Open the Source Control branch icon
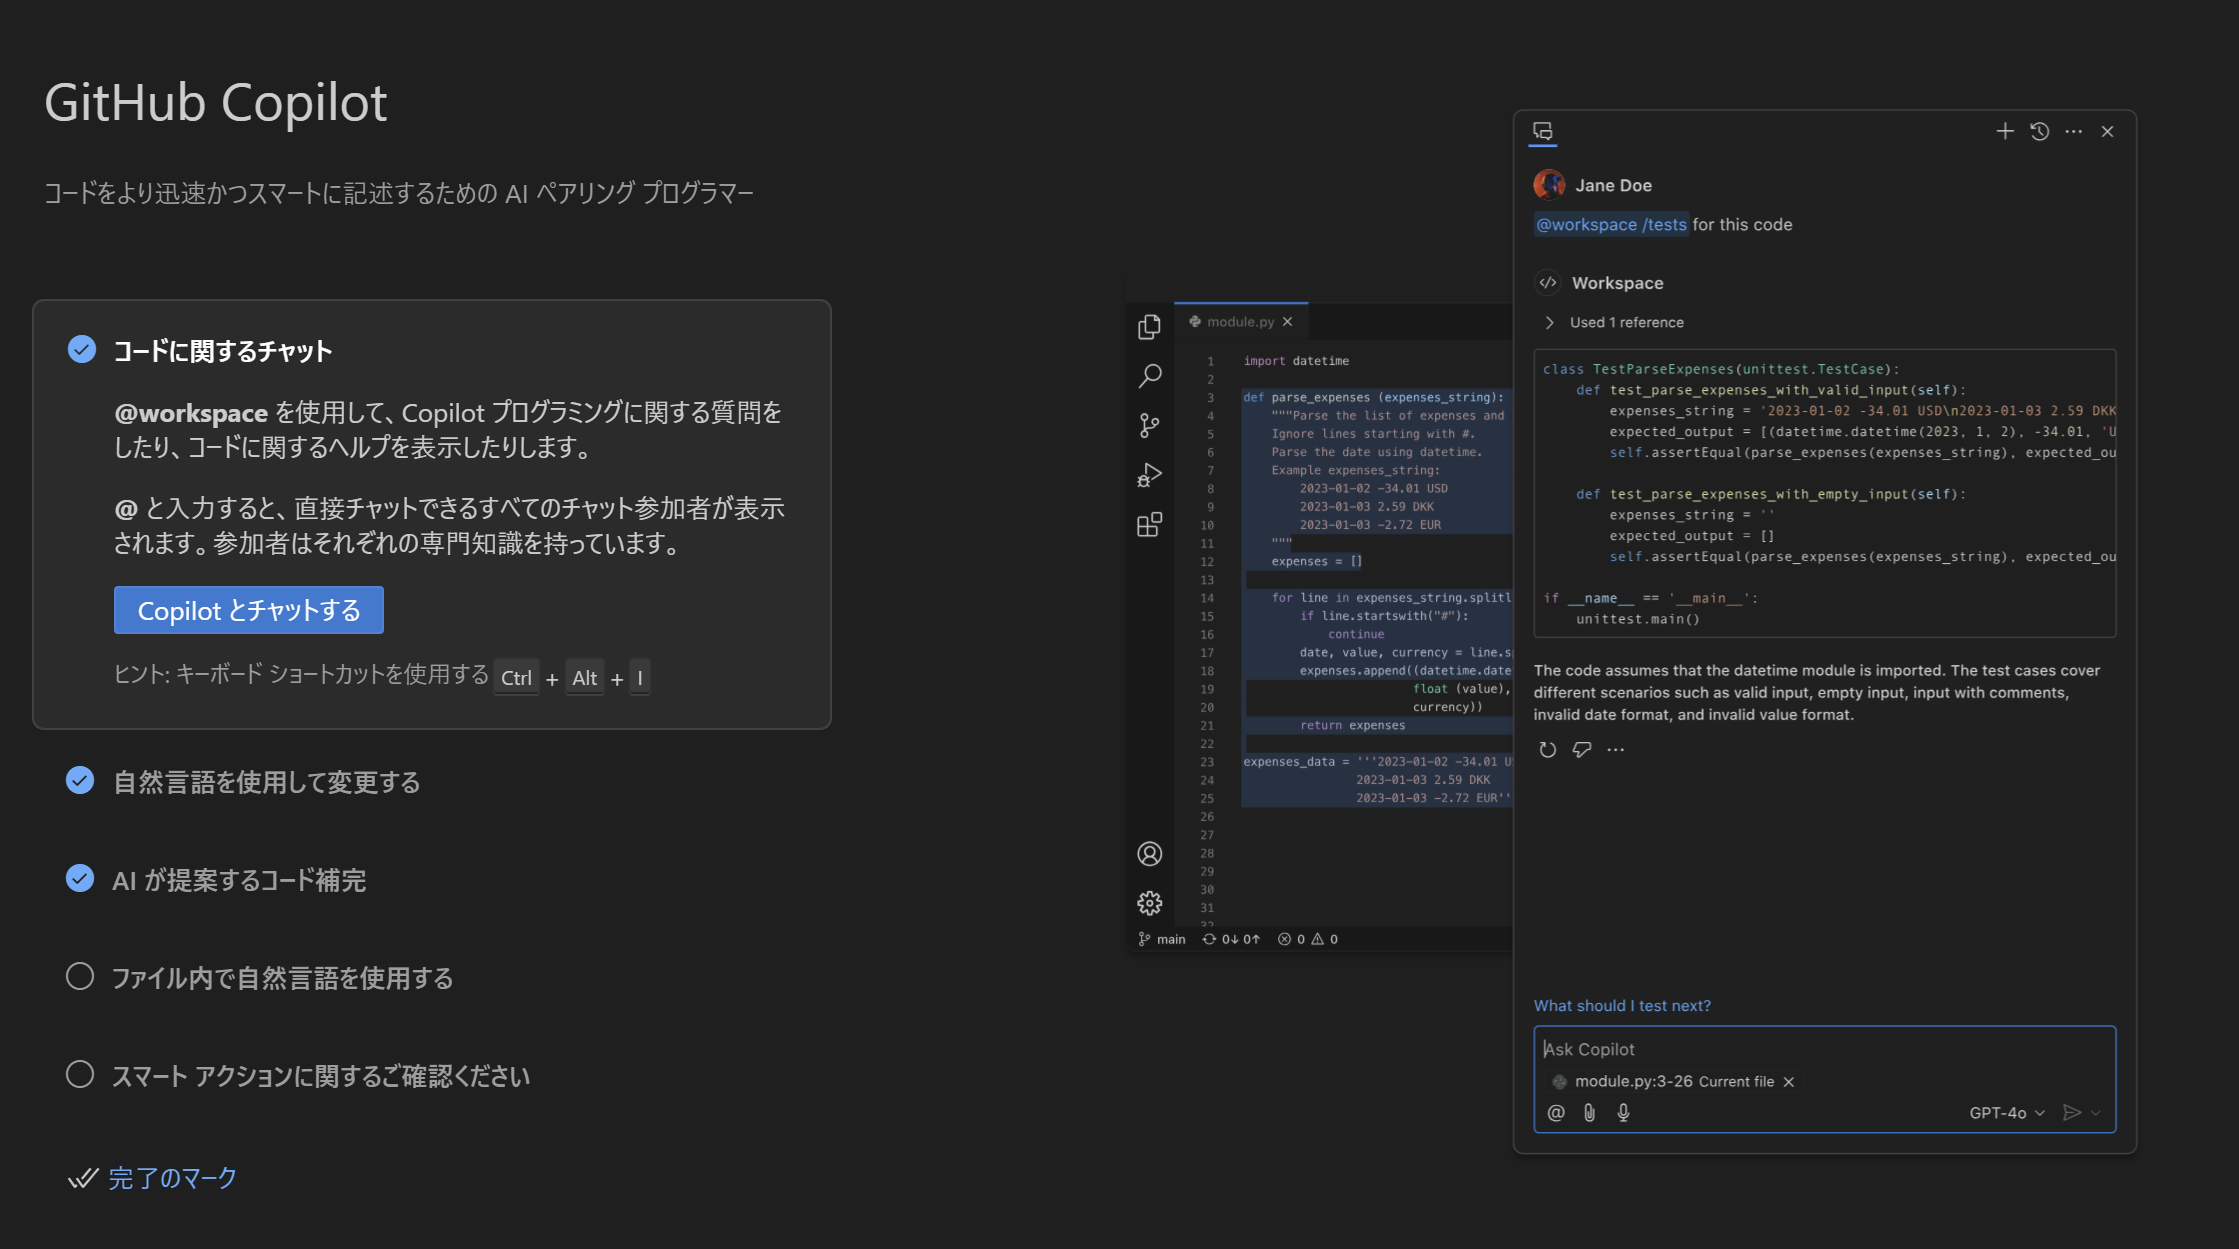2239x1249 pixels. click(1149, 426)
